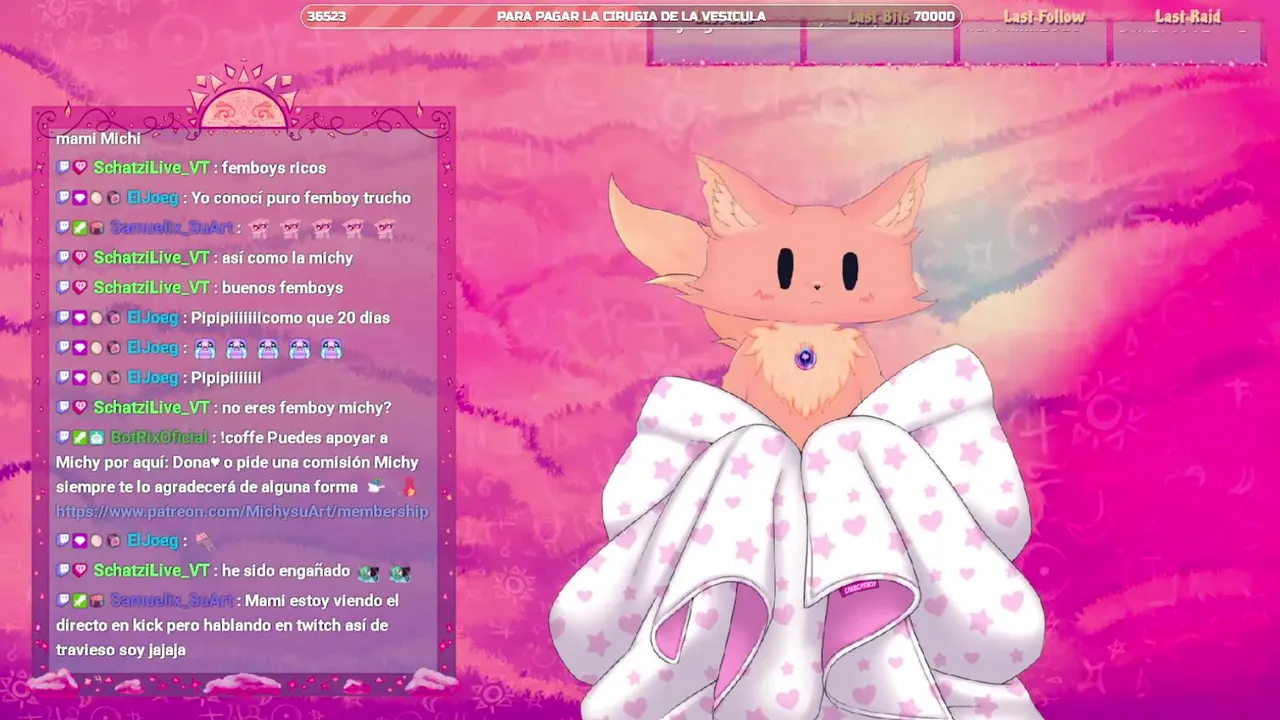This screenshot has width=1280, height=720.
Task: Click diamond badge on 'Yo conocí puro femboy trucho' row
Action: coord(80,198)
